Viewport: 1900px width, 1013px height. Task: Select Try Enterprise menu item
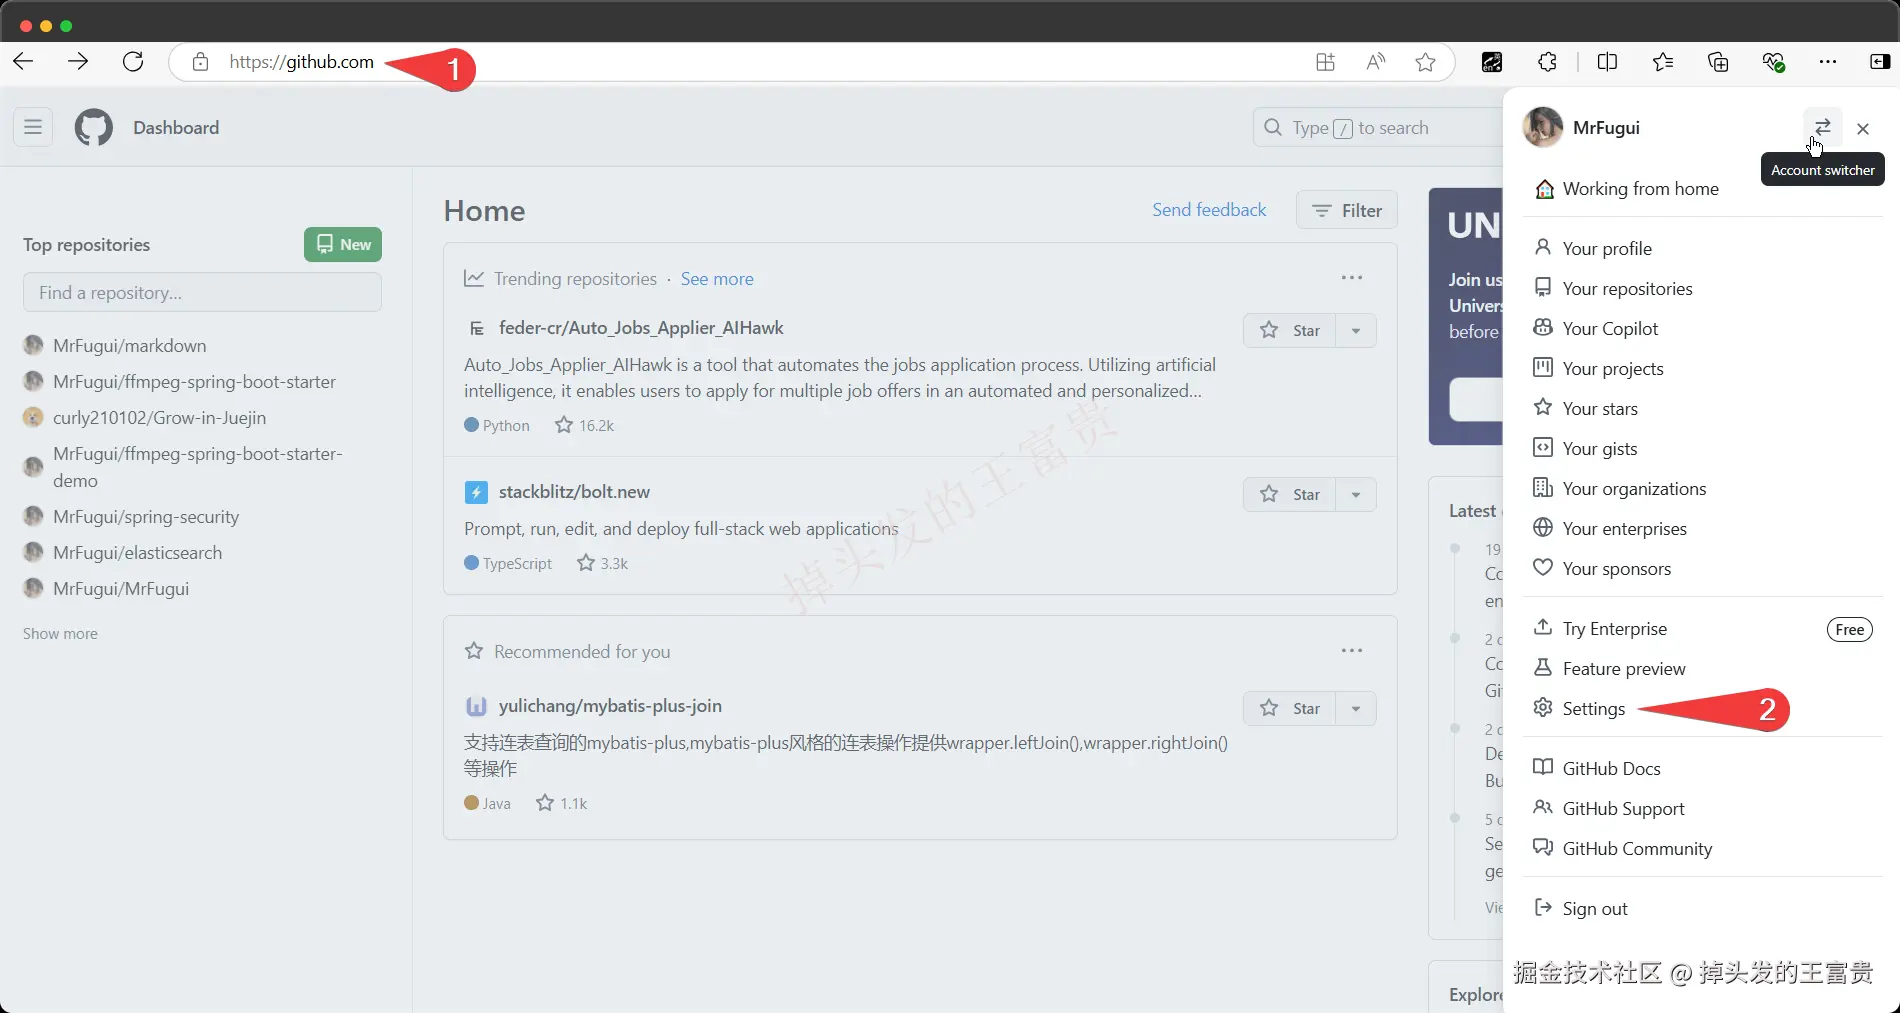[x=1702, y=628]
